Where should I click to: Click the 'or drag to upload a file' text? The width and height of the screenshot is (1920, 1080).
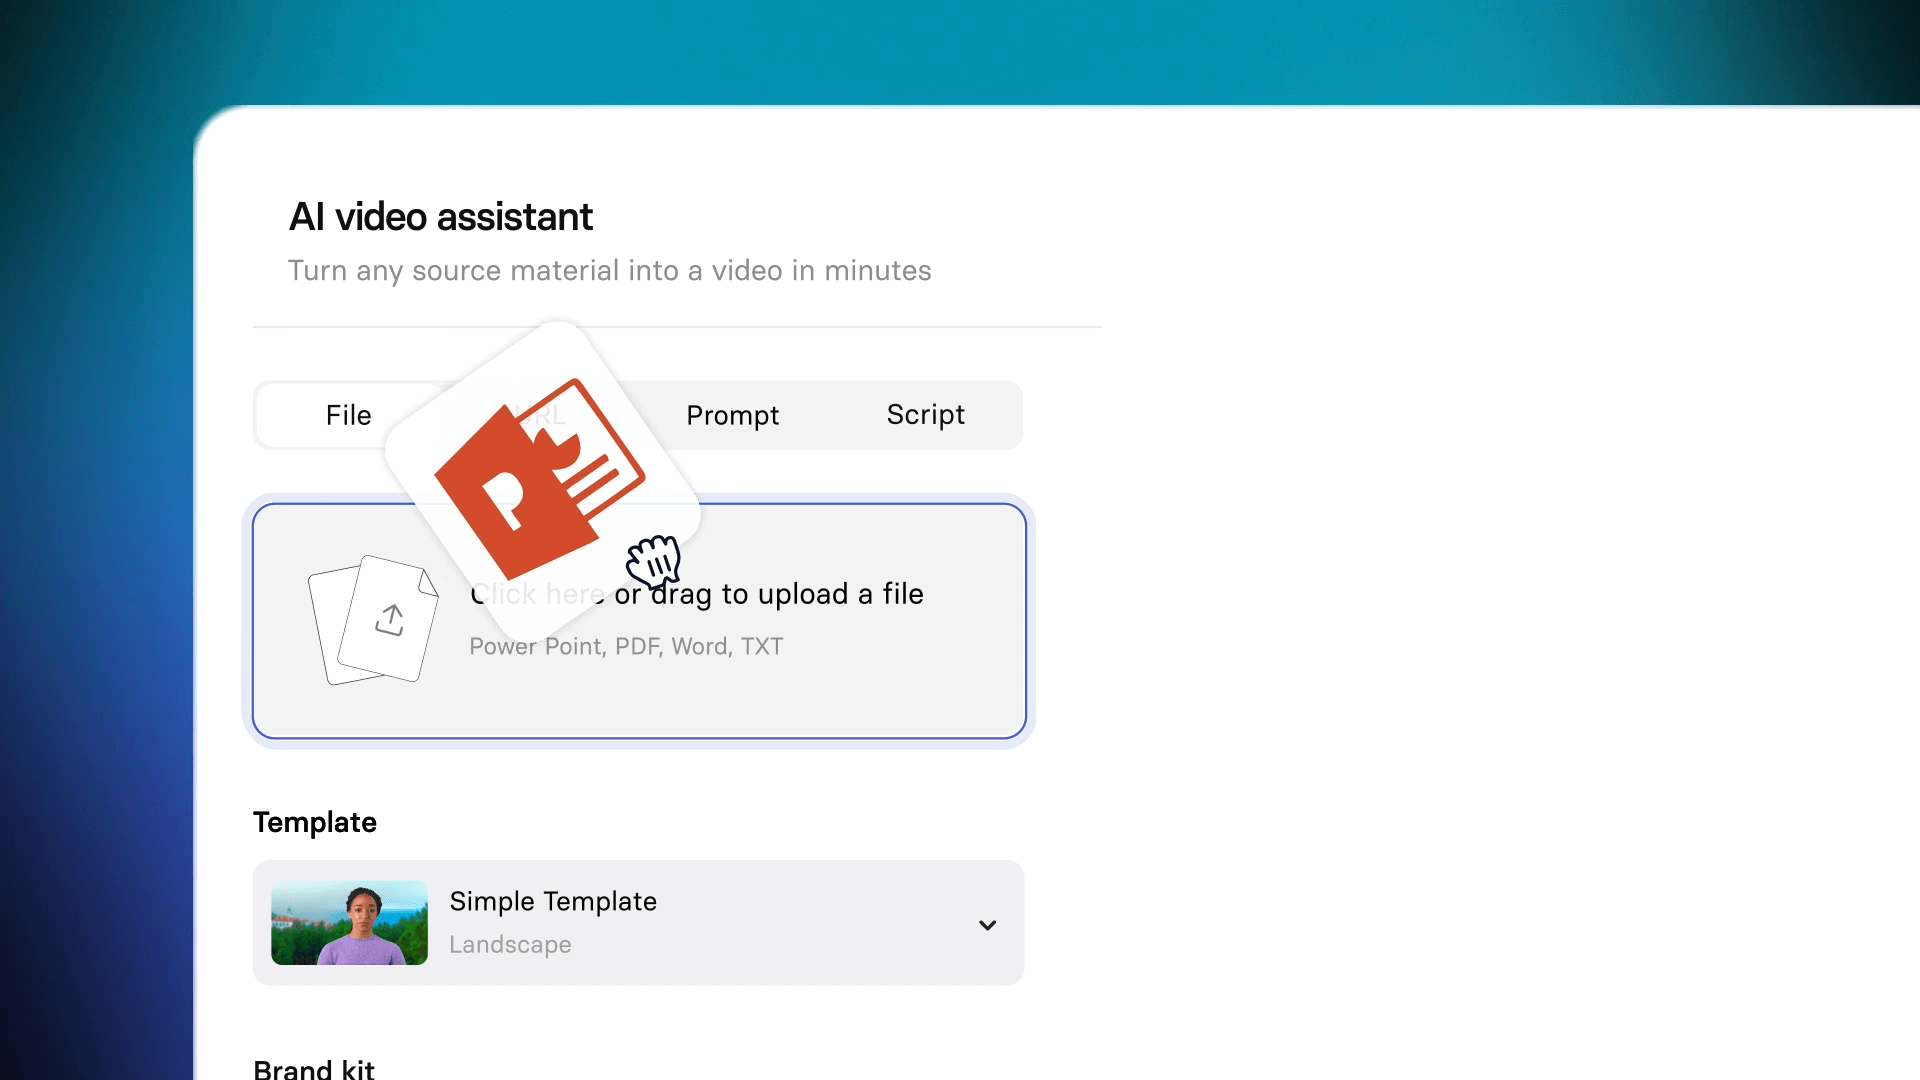click(x=769, y=594)
